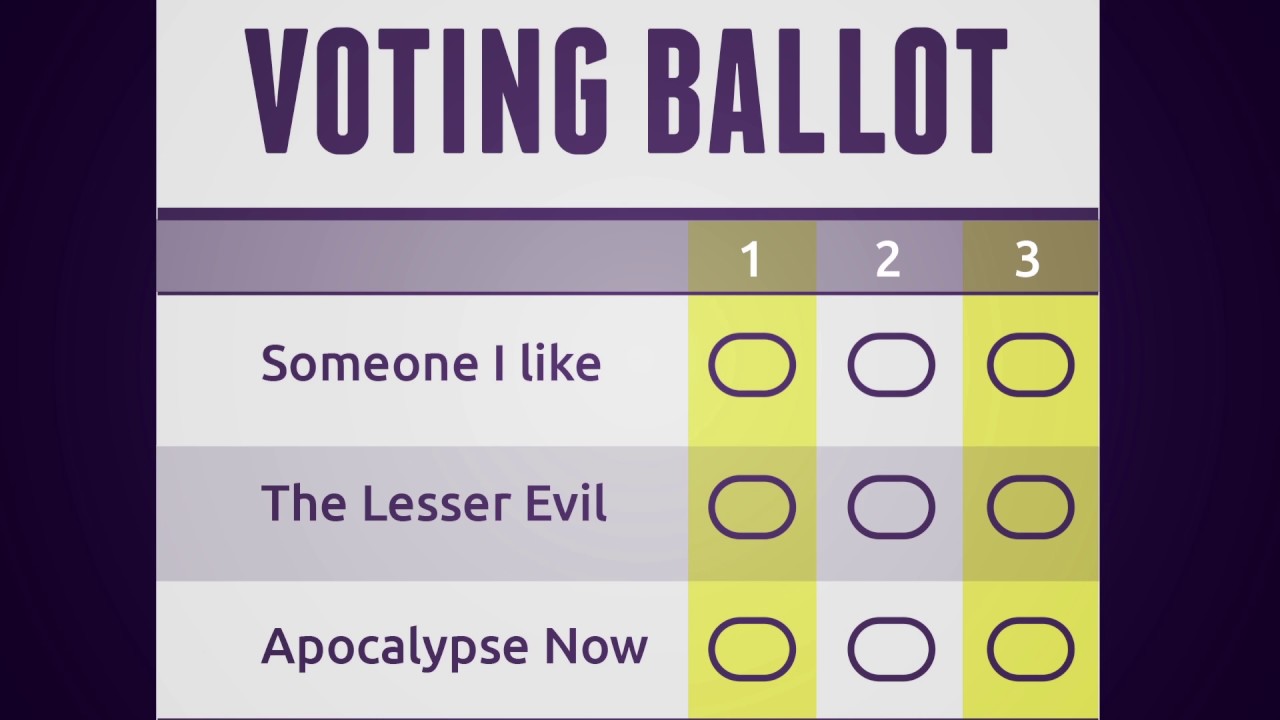
Task: Click the "VOTING BALLOT" title text
Action: pyautogui.click(x=626, y=92)
